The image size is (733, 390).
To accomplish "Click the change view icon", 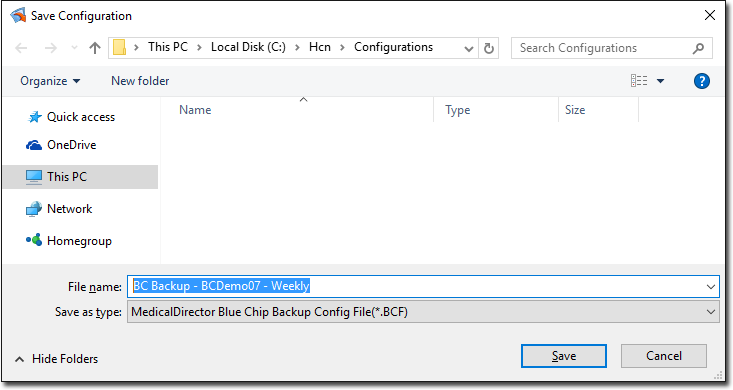I will click(x=639, y=81).
